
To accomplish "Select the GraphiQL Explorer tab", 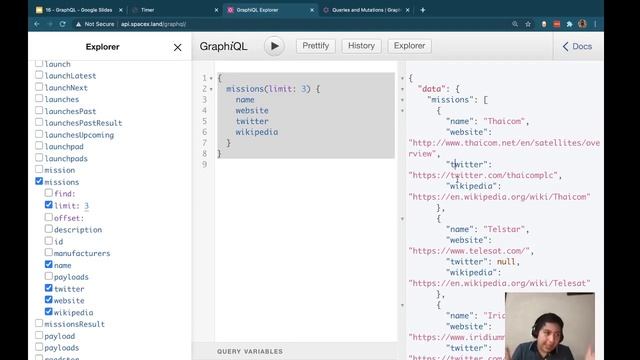I will 270,10.
